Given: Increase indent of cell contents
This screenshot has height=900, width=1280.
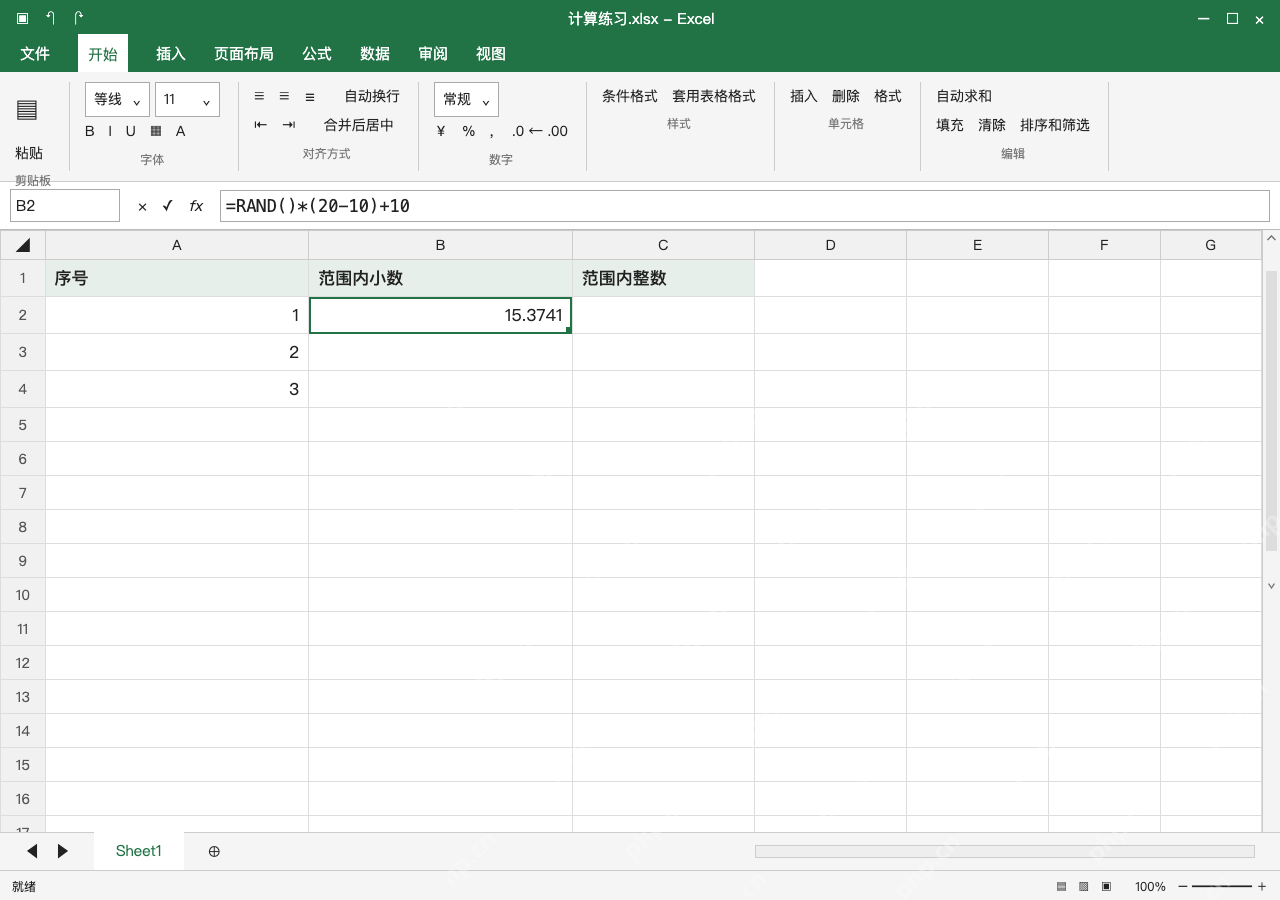Looking at the screenshot, I should 289,125.
